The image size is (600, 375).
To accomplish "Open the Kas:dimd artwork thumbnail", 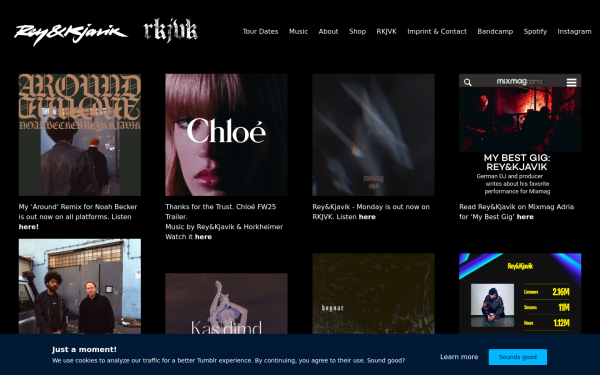I will (226, 303).
